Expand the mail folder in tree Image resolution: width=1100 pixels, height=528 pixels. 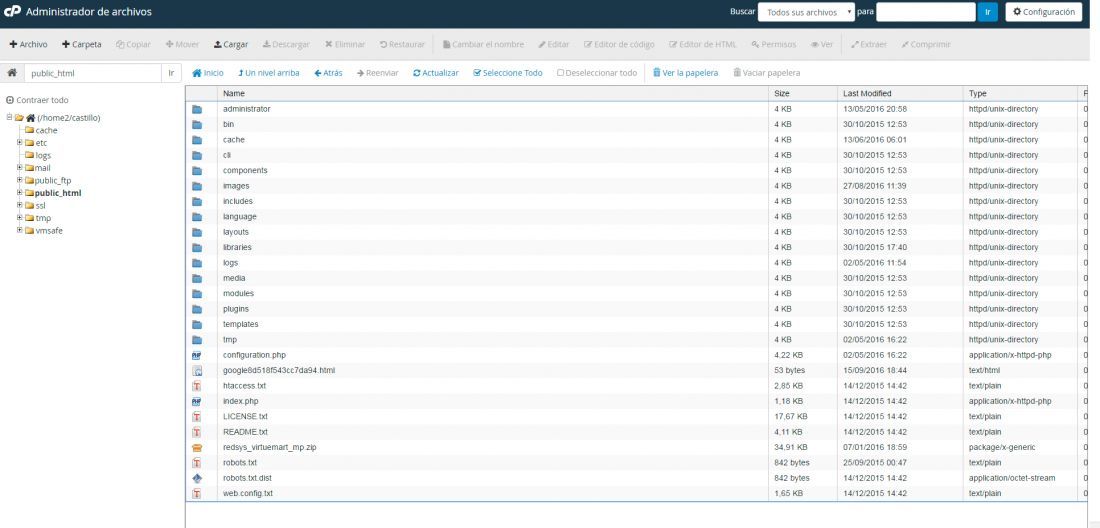point(20,168)
